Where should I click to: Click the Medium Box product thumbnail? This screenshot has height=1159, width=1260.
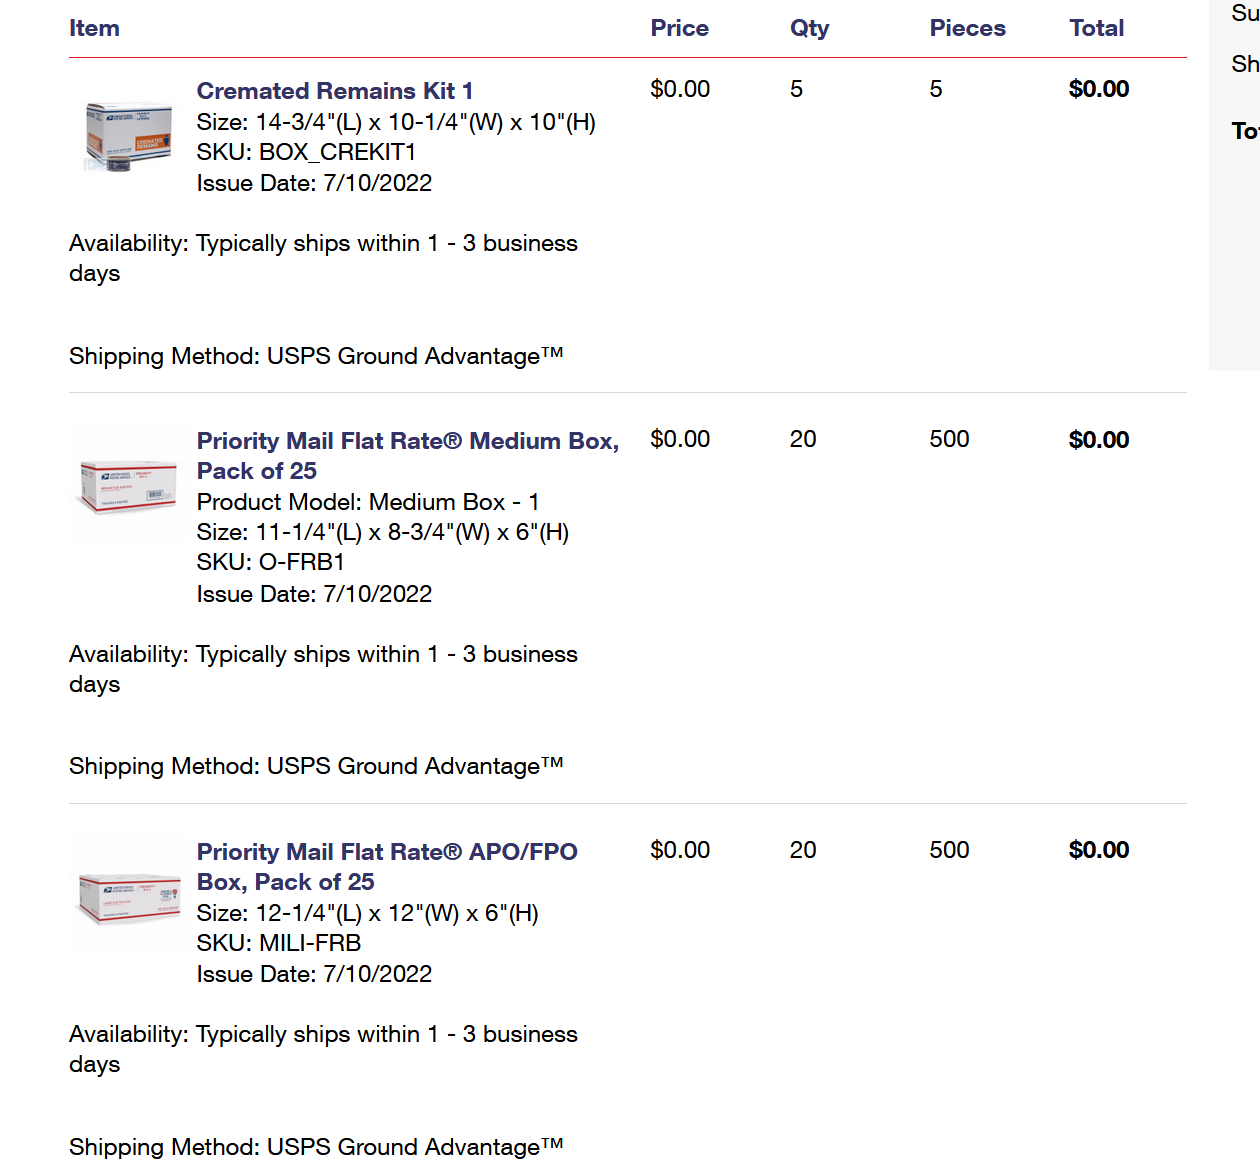[129, 487]
